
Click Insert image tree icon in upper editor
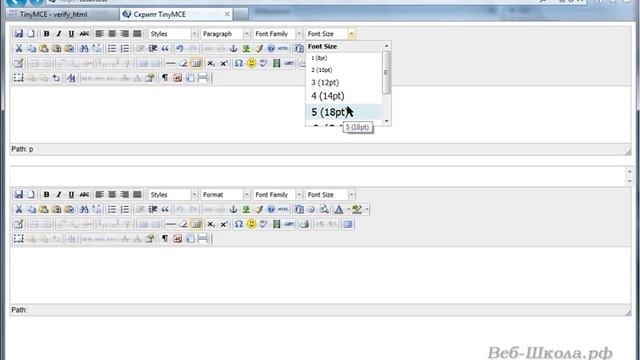246,49
